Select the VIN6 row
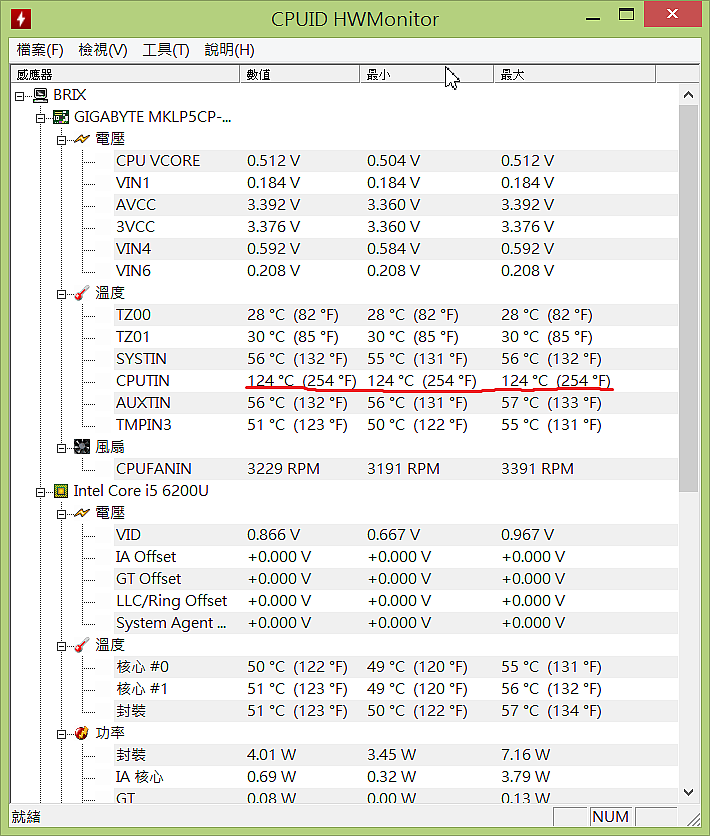The height and width of the screenshot is (836, 710). (x=396, y=271)
